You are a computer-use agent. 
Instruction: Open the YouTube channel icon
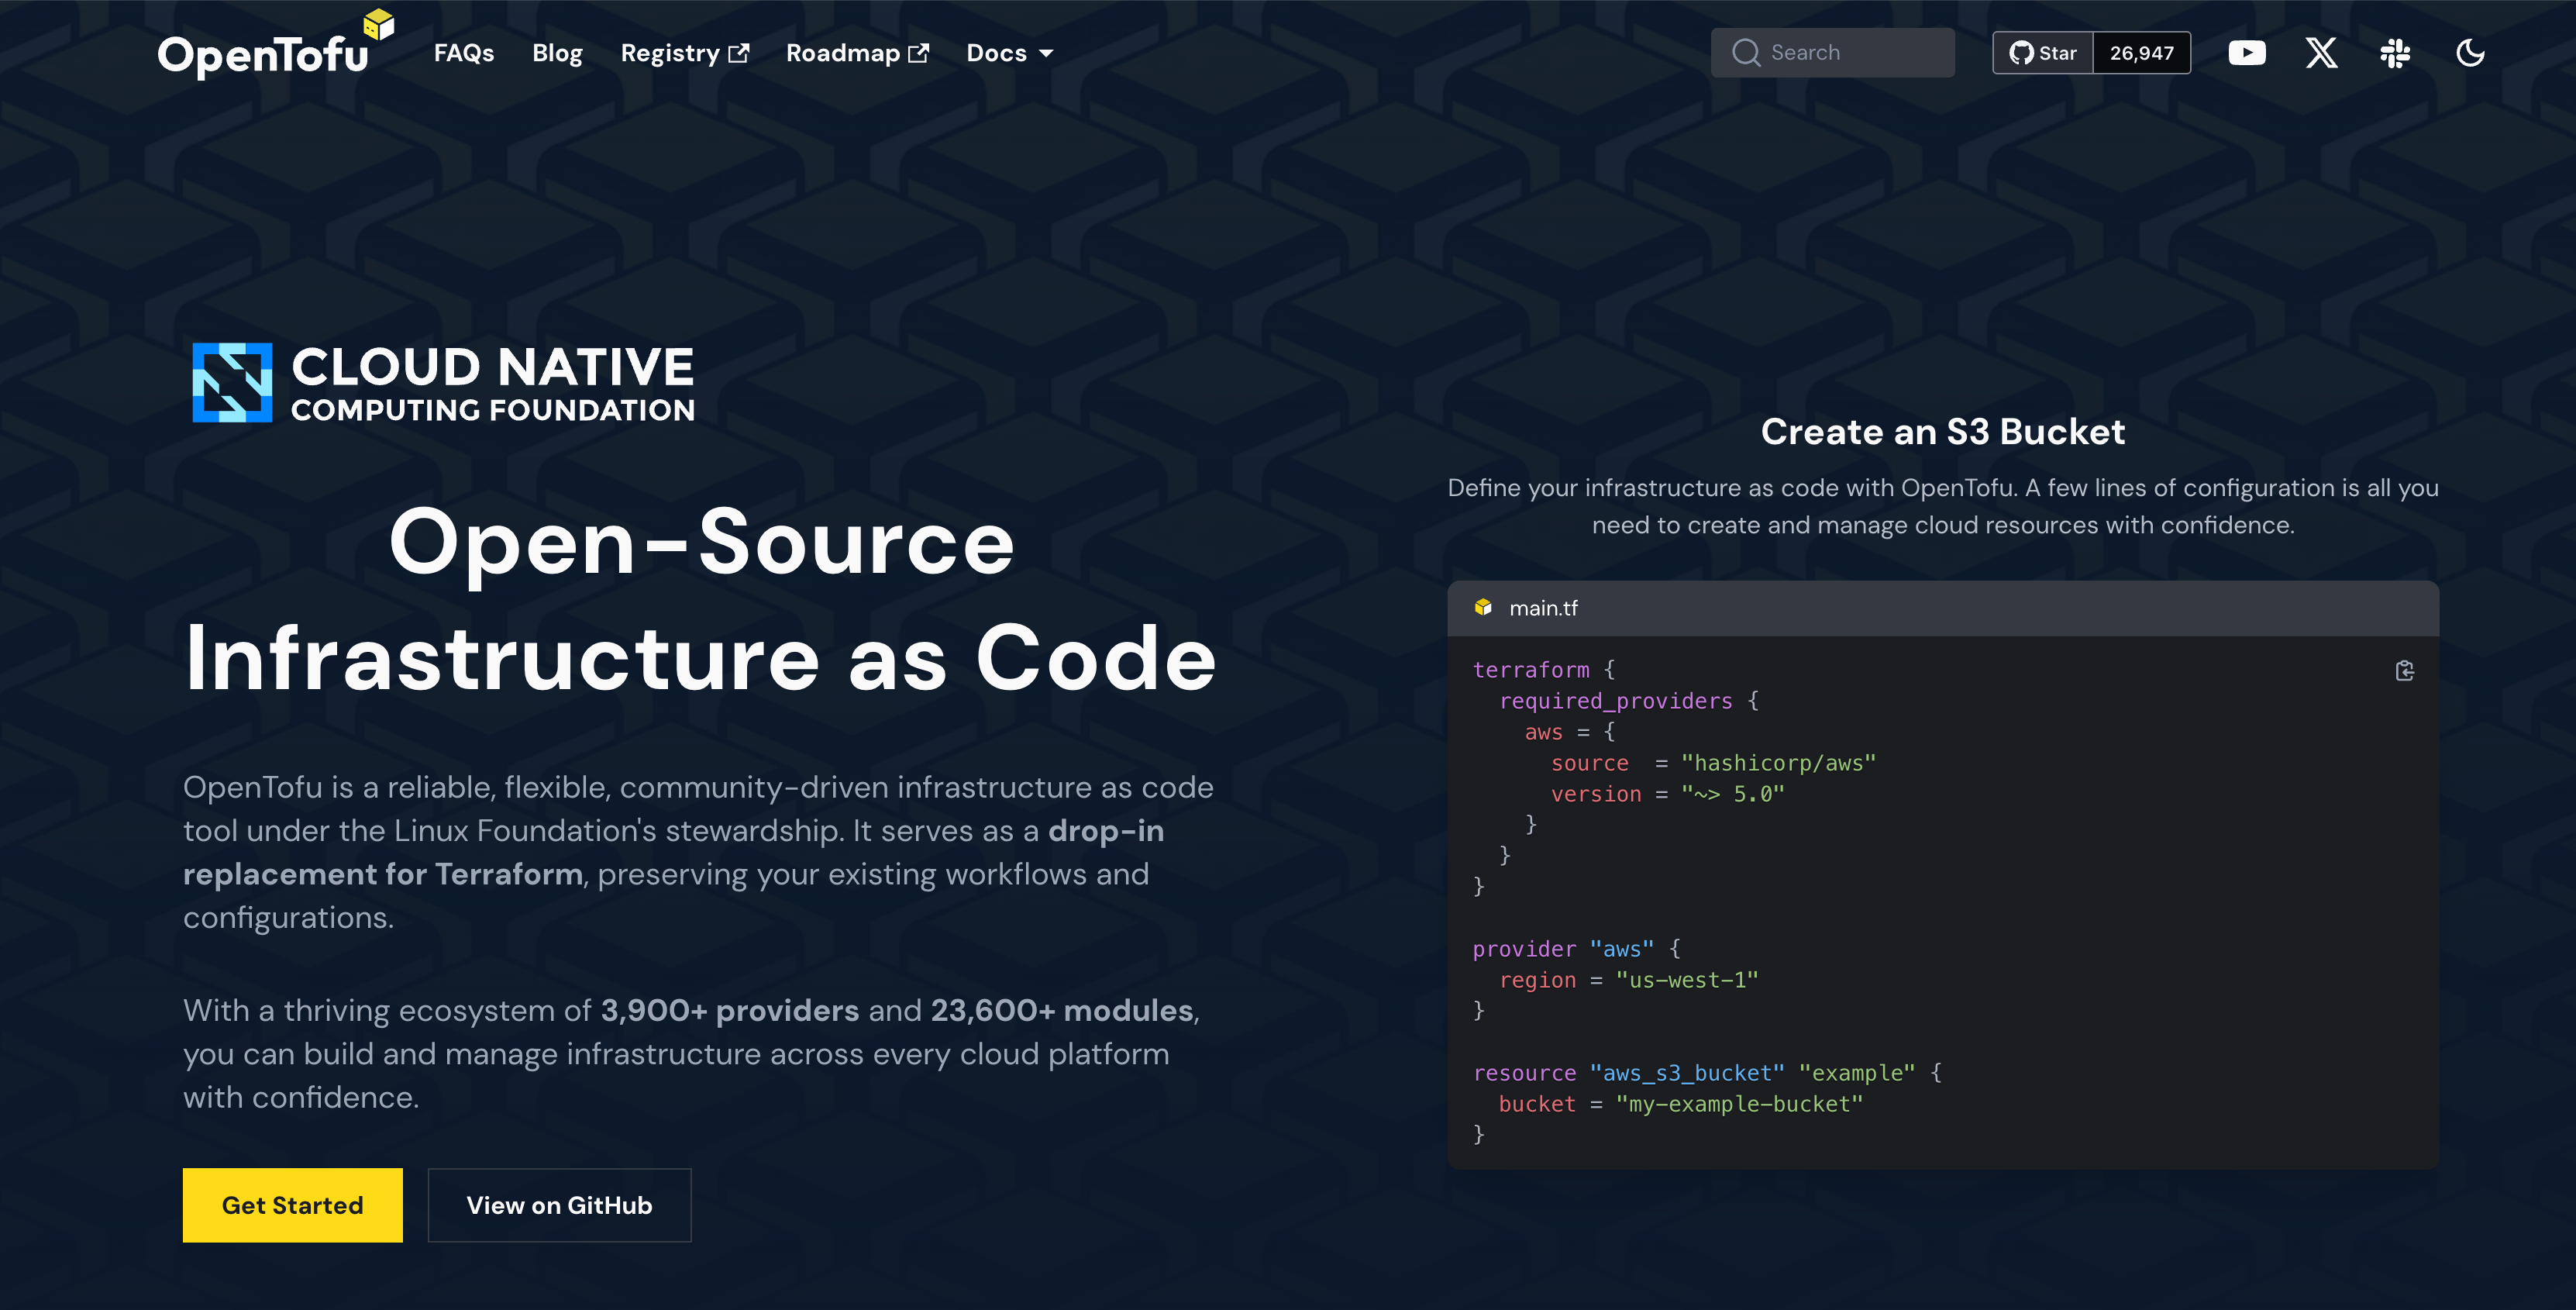click(x=2246, y=53)
